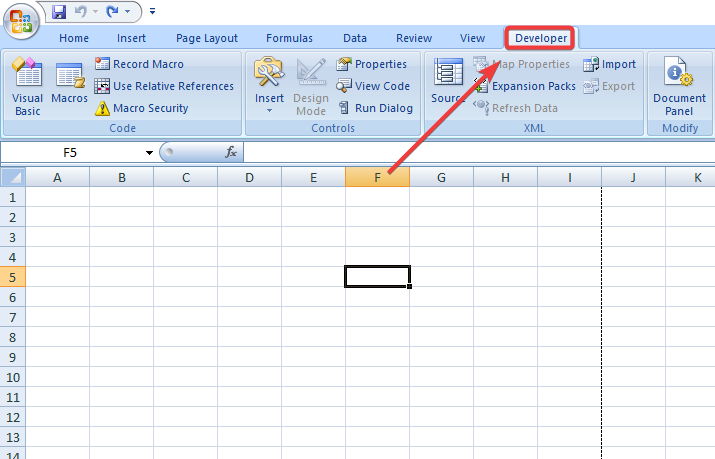
Task: Click Refresh Data
Action: click(x=515, y=108)
